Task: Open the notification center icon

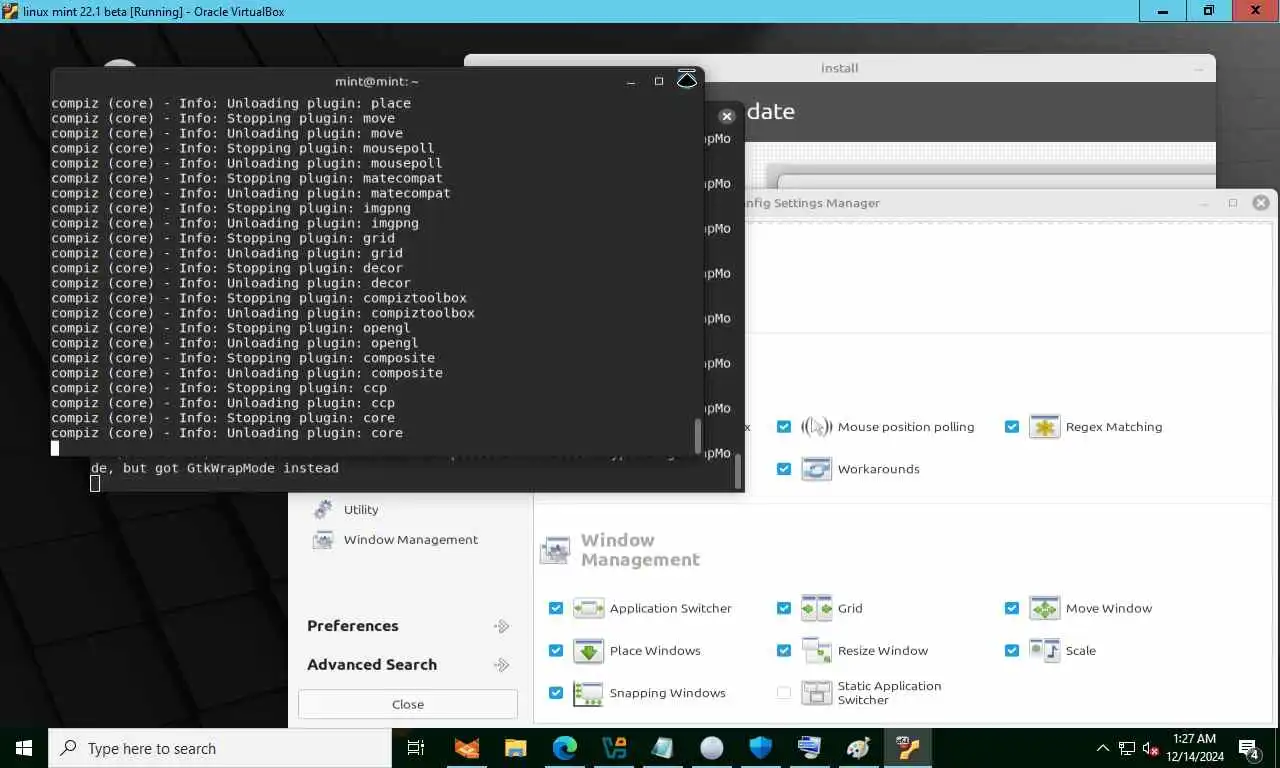Action: pos(1250,748)
